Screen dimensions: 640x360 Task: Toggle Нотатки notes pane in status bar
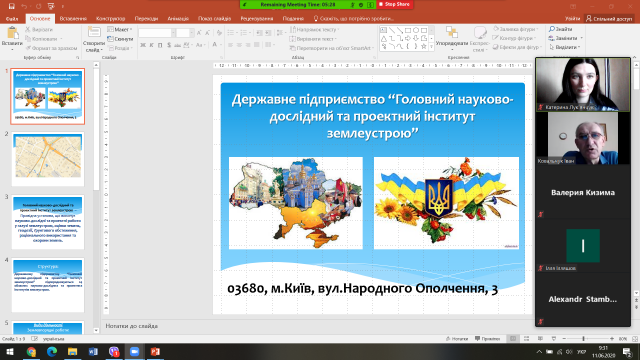tap(457, 339)
